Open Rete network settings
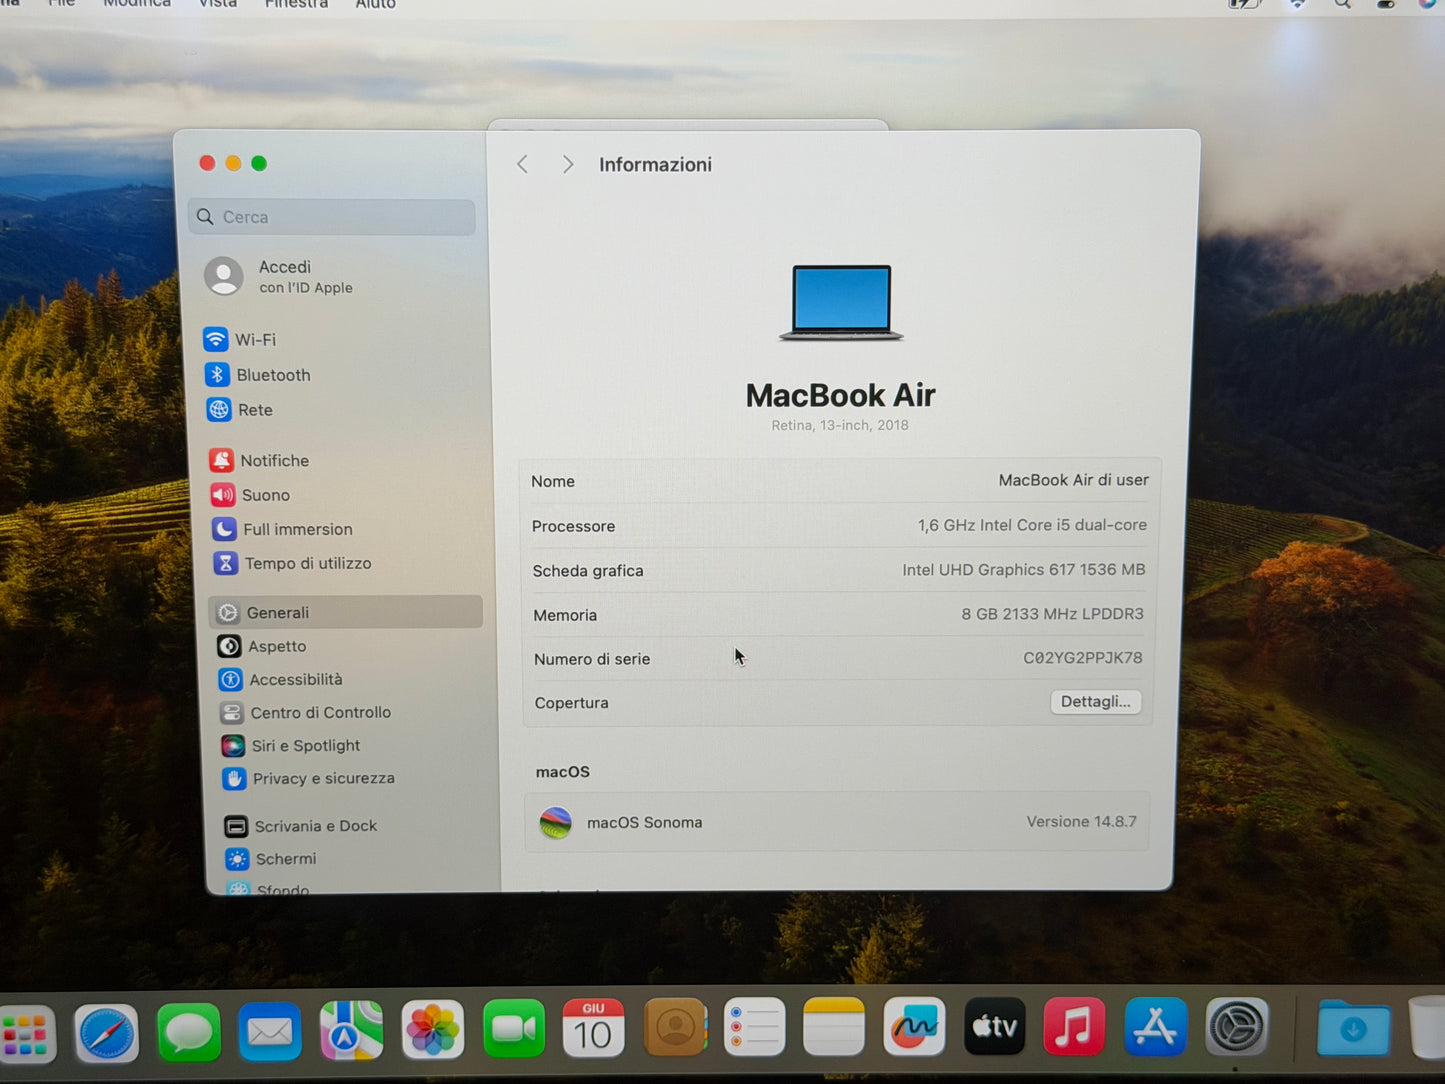 point(240,410)
